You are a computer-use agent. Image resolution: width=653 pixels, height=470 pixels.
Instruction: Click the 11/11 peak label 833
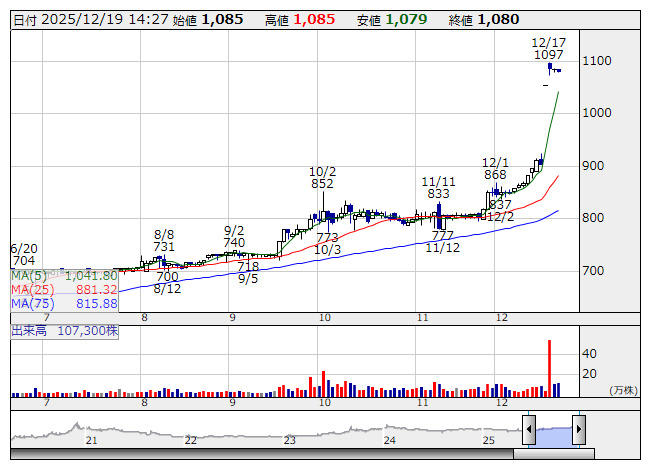(x=438, y=194)
